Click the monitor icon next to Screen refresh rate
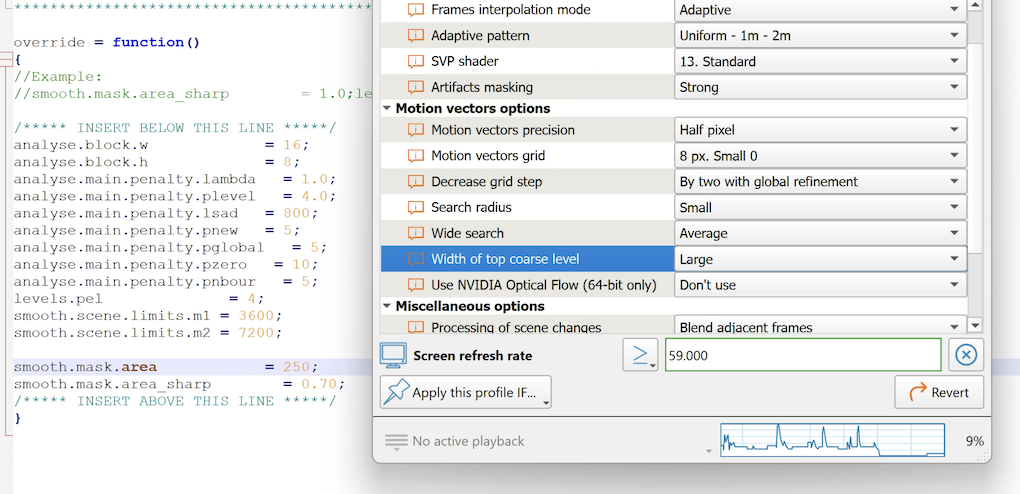The width and height of the screenshot is (1020, 494). [x=394, y=356]
